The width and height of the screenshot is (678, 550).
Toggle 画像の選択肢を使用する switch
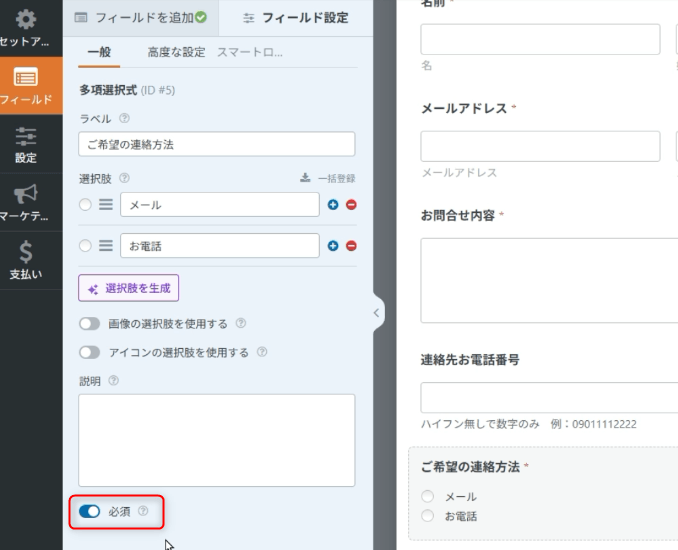pos(90,323)
